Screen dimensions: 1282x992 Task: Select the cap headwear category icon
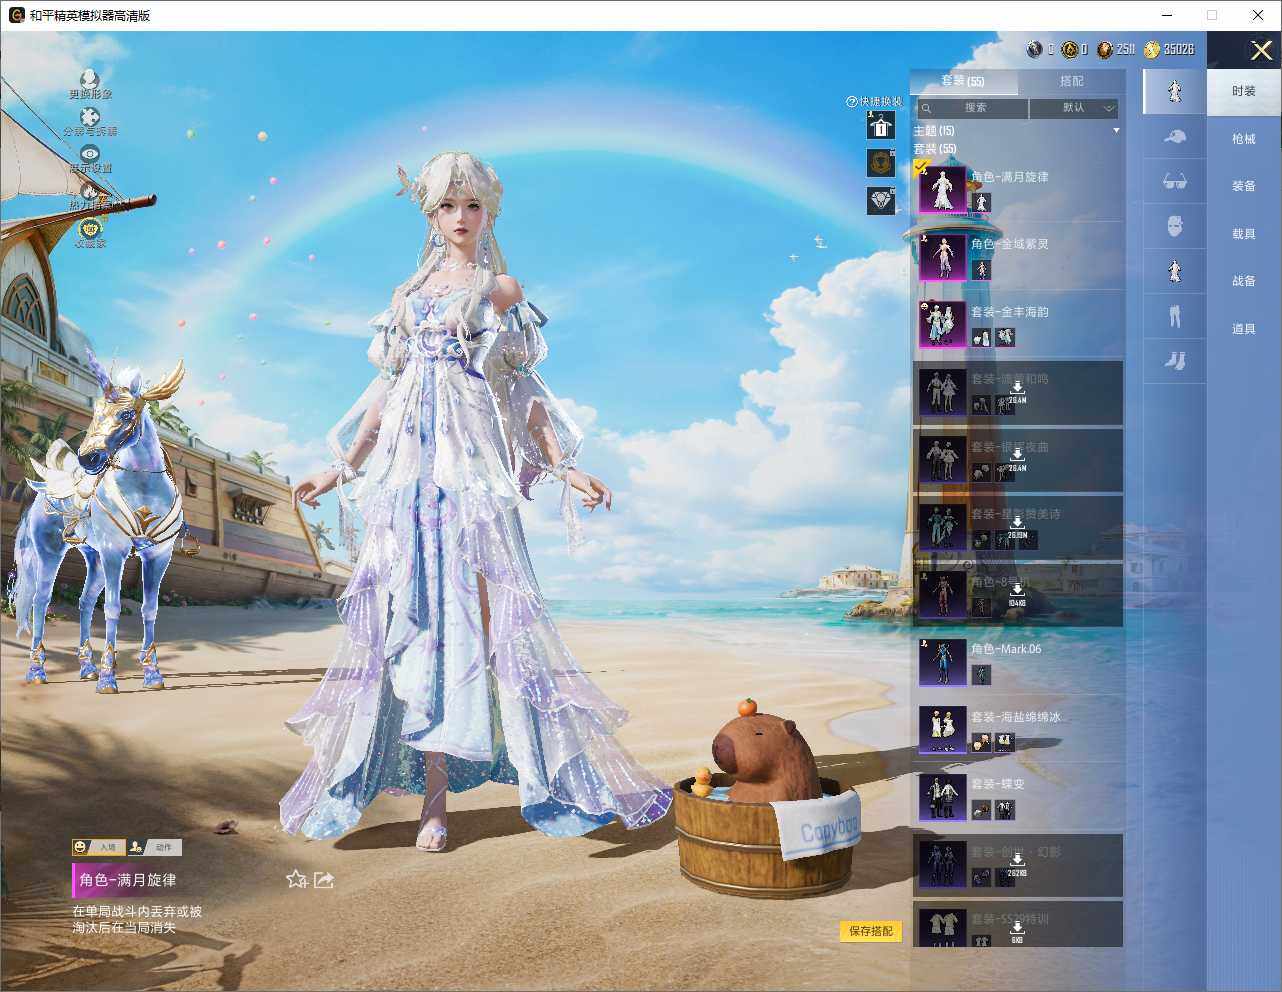pos(1175,136)
